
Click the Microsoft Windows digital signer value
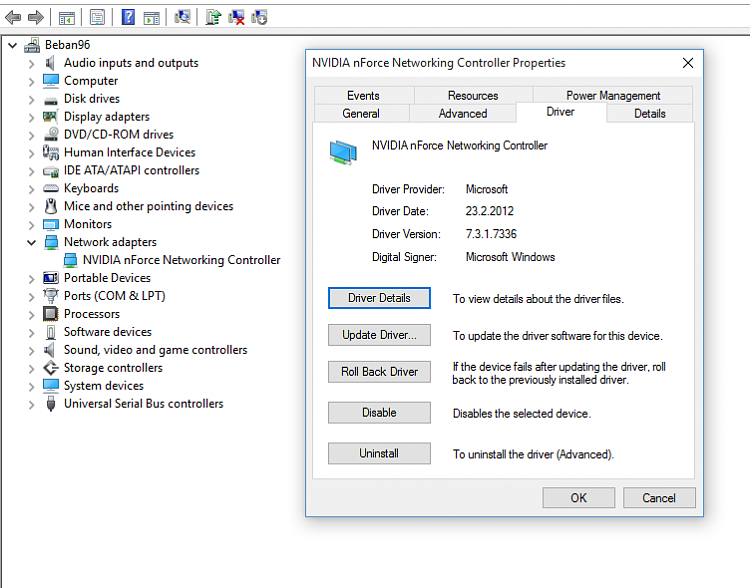click(x=510, y=257)
